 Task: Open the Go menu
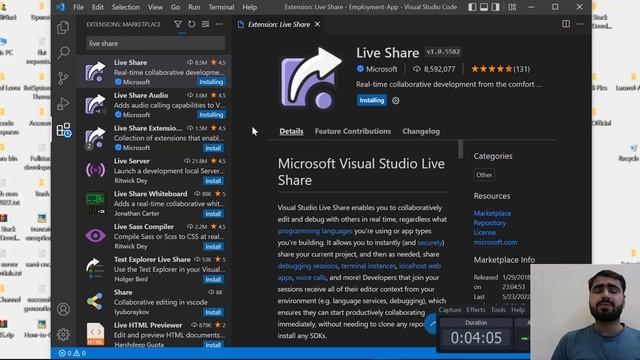click(175, 7)
